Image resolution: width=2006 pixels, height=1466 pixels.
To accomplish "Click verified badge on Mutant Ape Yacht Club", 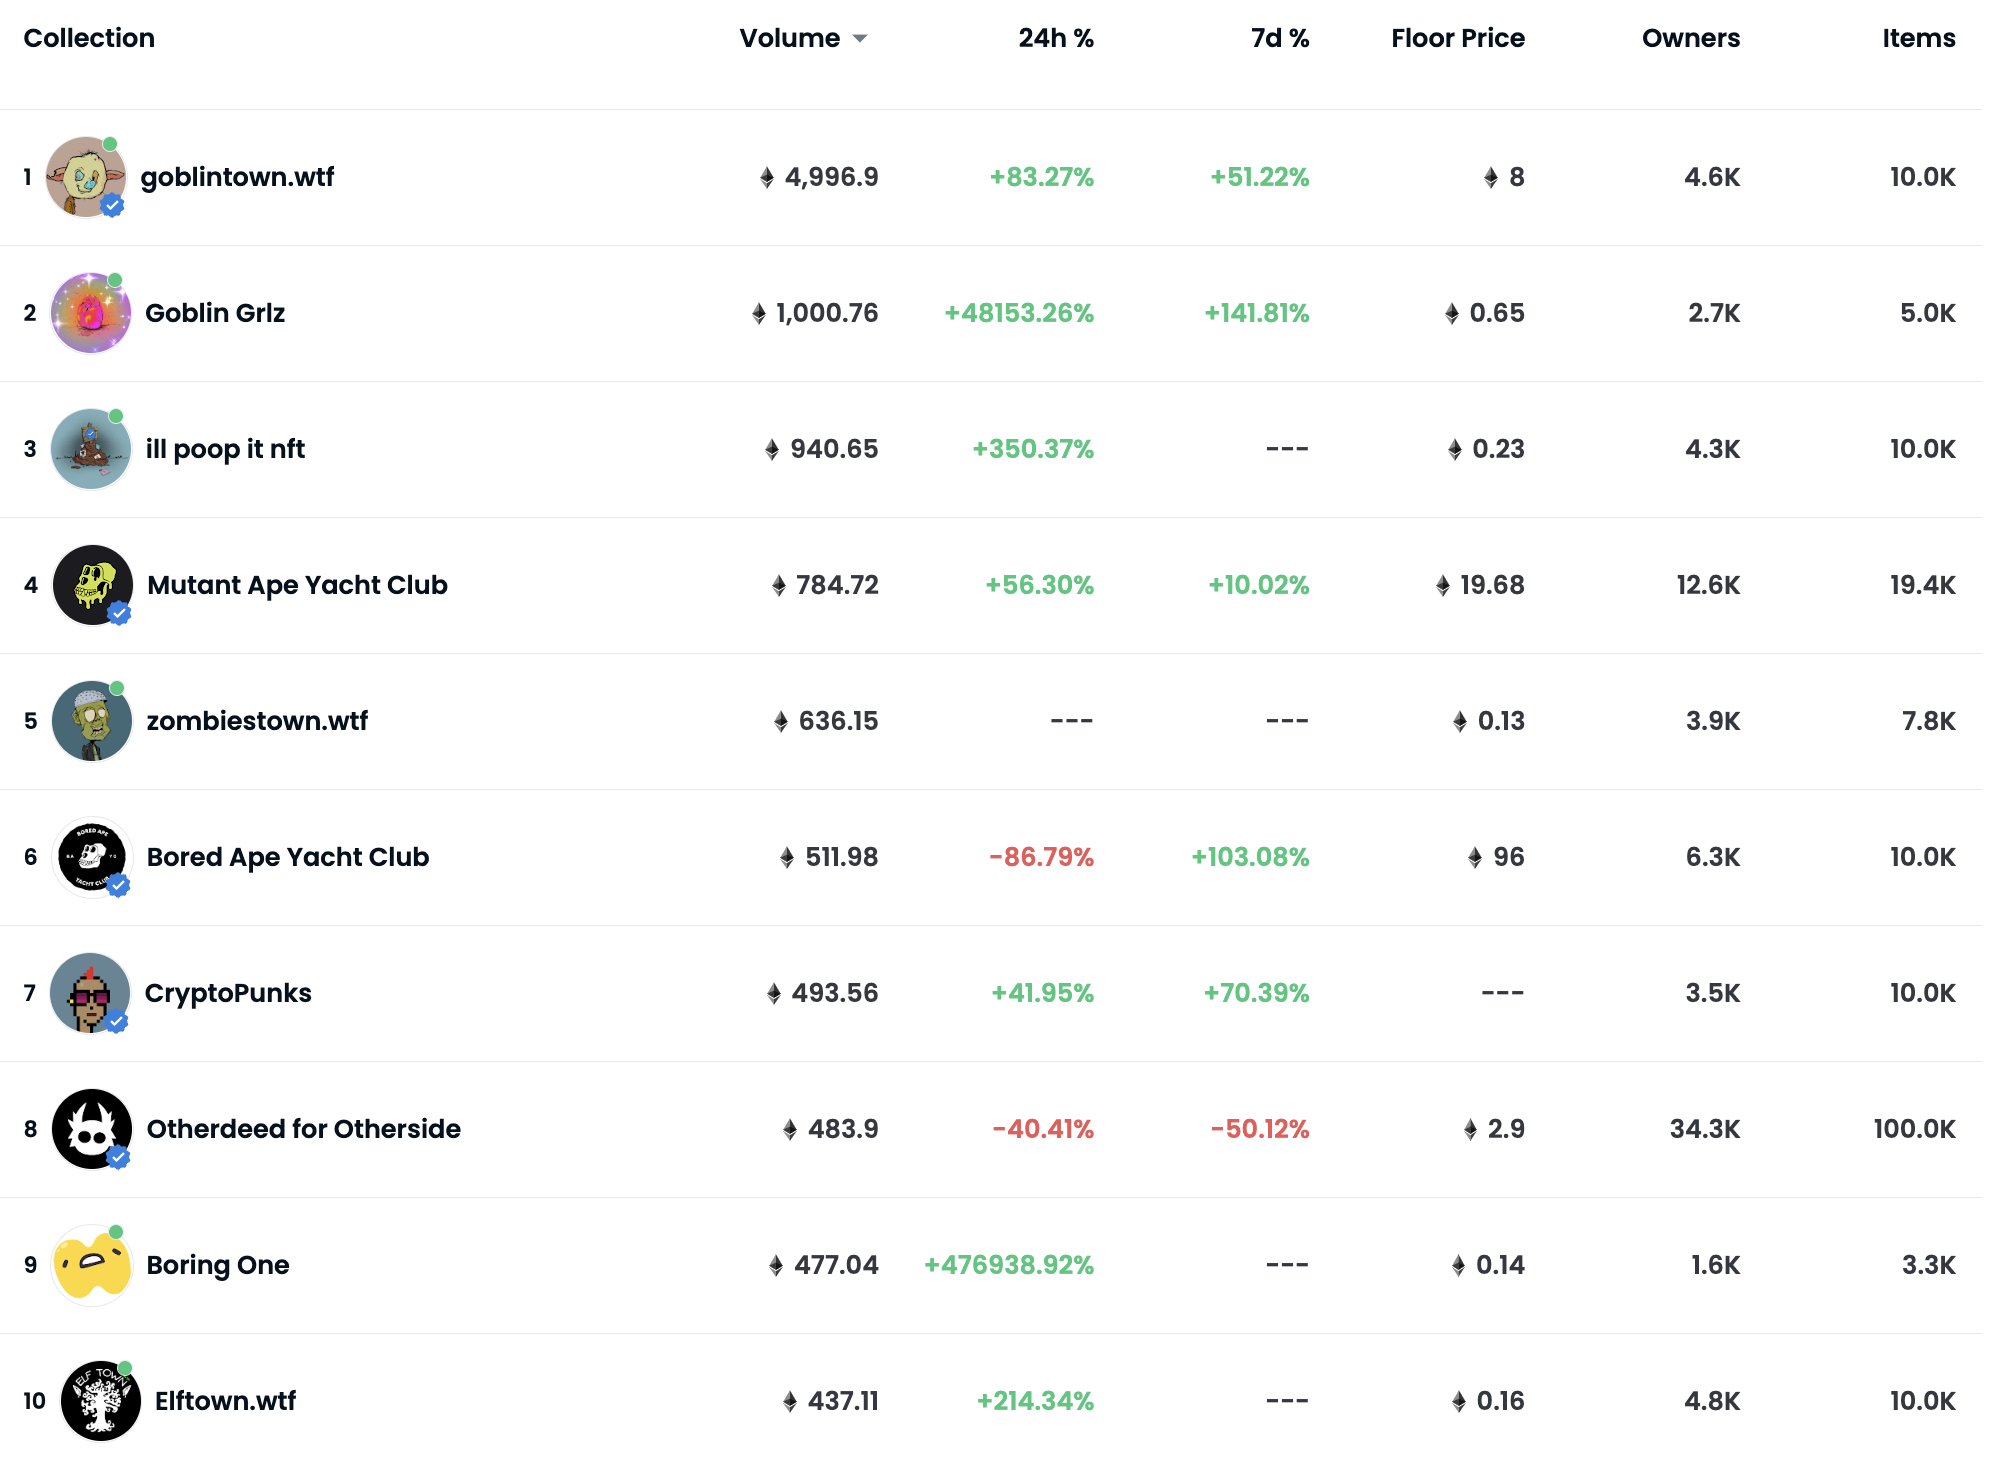I will 119,613.
